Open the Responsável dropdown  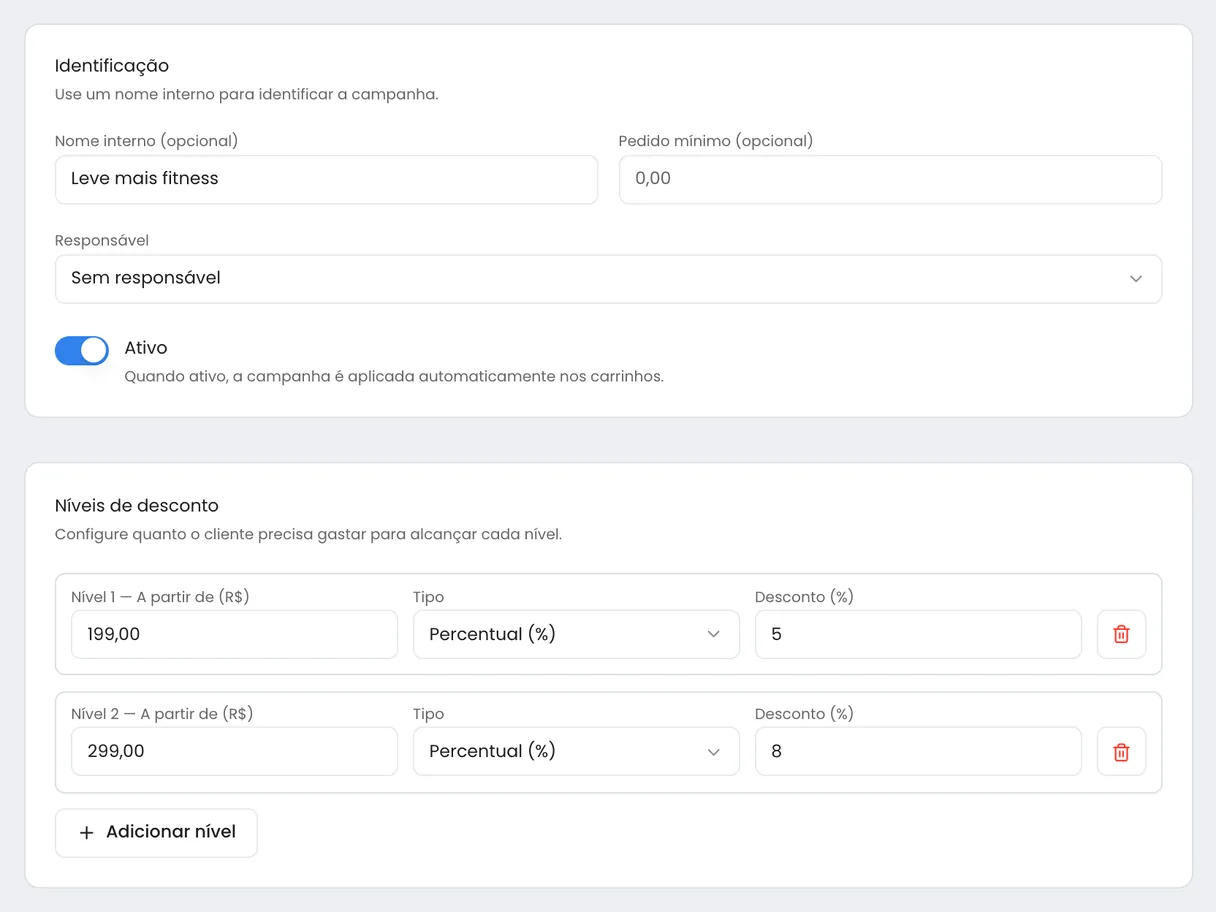coord(608,279)
